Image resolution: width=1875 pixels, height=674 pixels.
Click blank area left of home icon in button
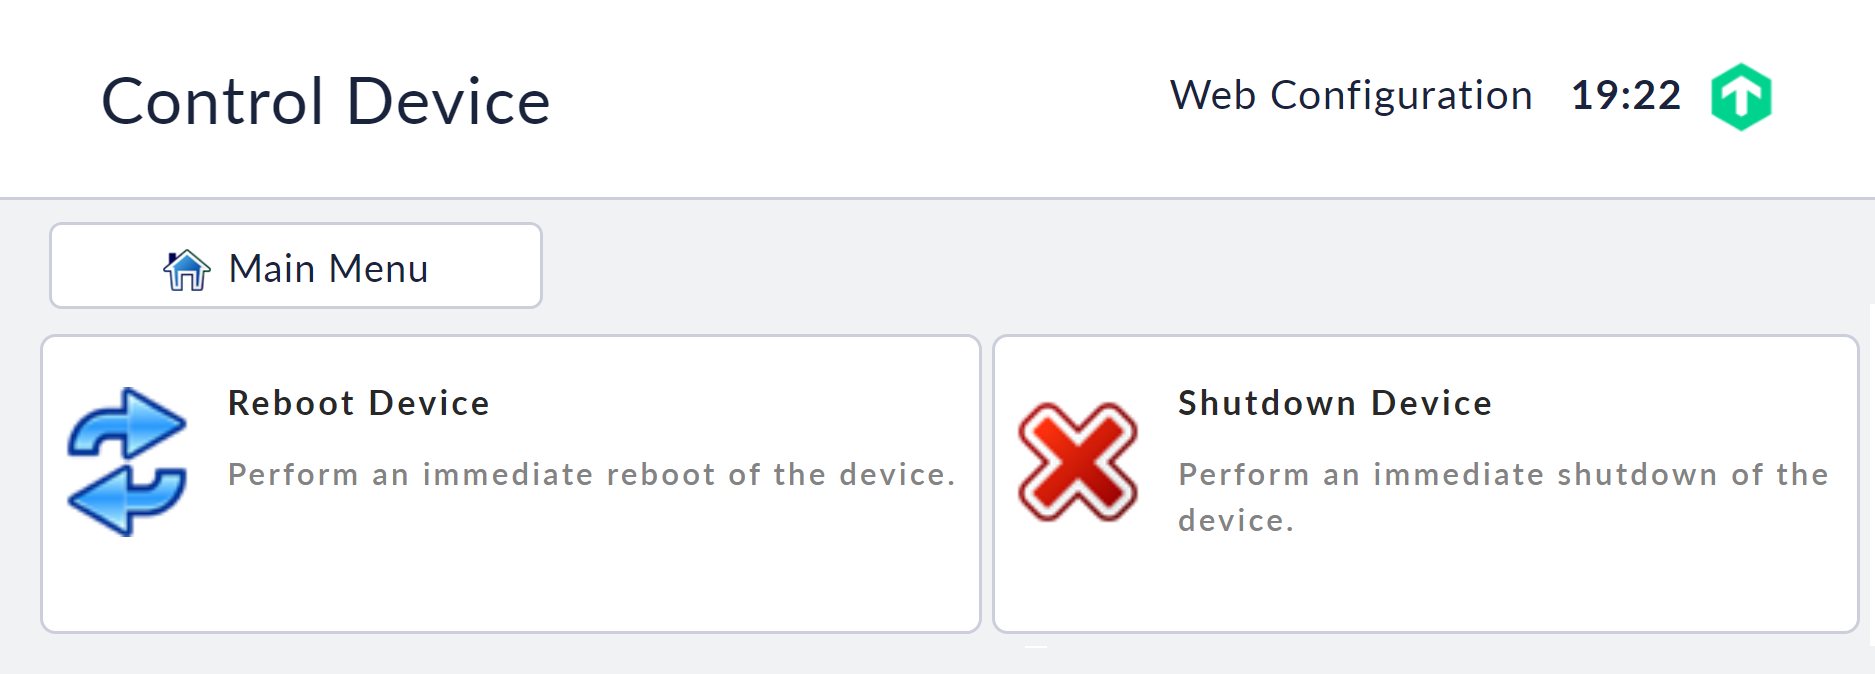[105, 267]
